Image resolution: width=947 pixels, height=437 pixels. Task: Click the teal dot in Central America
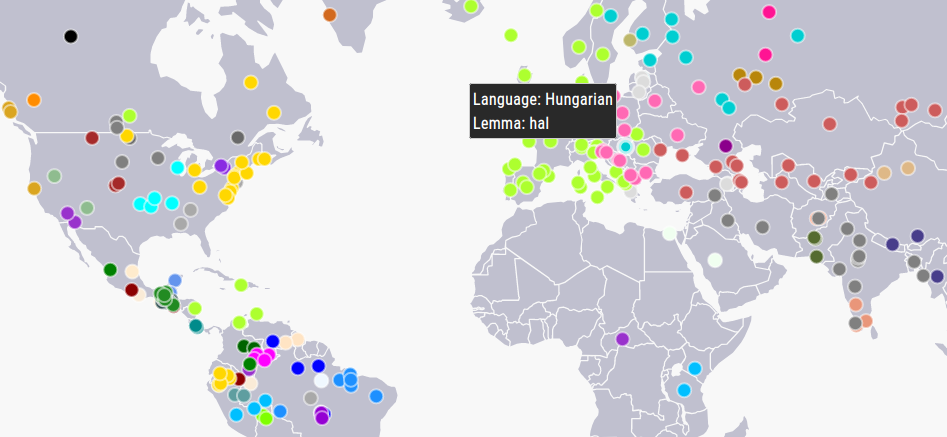coord(196,326)
